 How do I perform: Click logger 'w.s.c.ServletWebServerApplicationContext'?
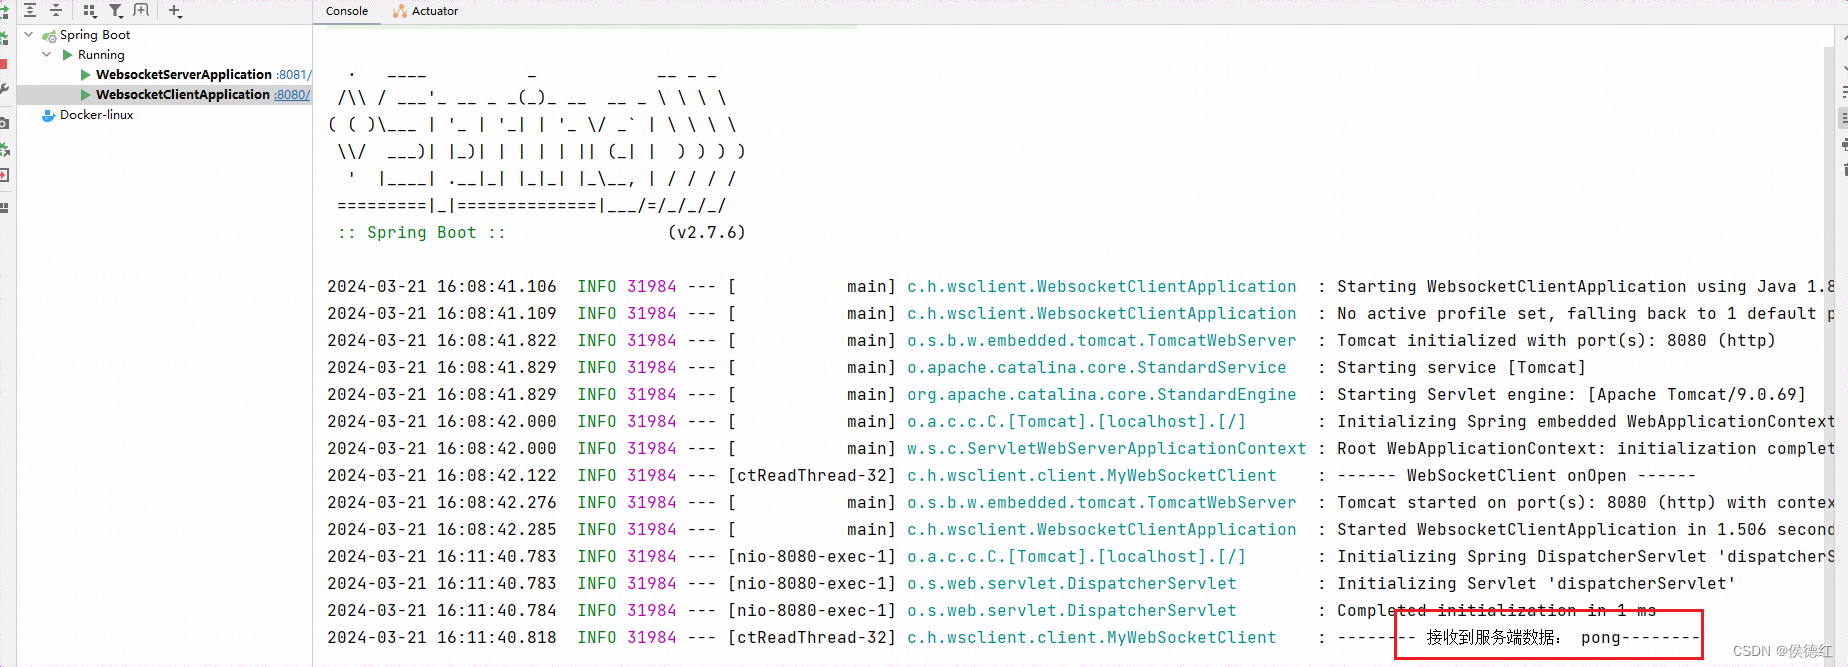pos(1106,448)
